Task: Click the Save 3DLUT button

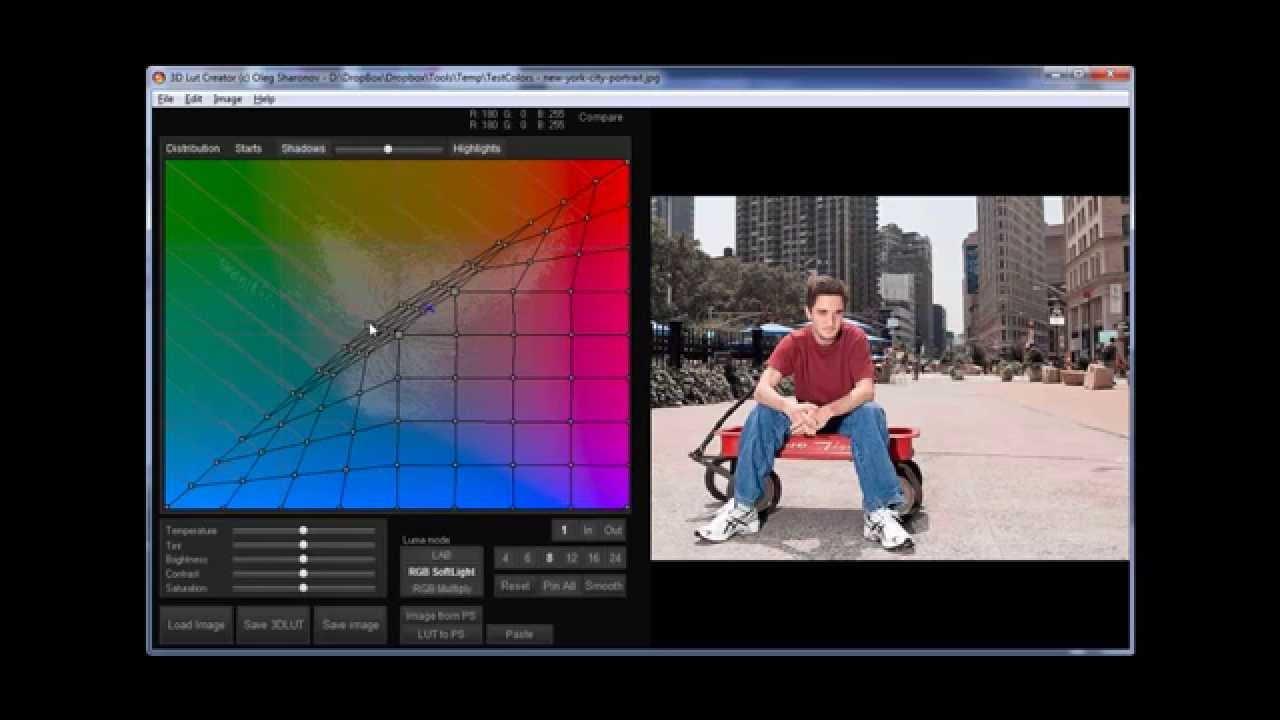Action: click(x=273, y=625)
